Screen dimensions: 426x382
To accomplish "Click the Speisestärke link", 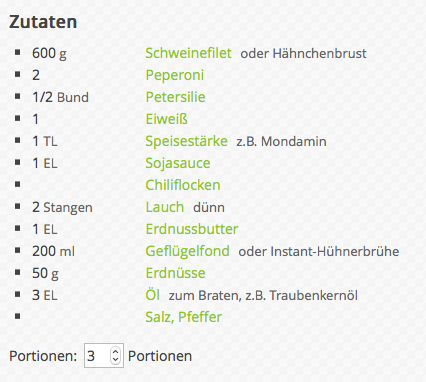I will tap(186, 142).
